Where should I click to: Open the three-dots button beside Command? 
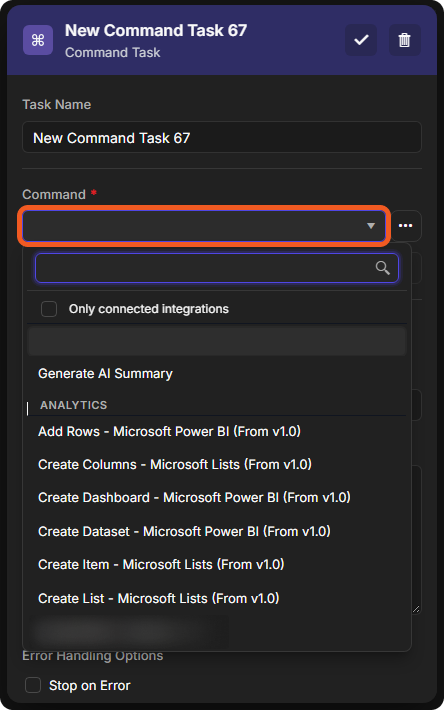(406, 225)
